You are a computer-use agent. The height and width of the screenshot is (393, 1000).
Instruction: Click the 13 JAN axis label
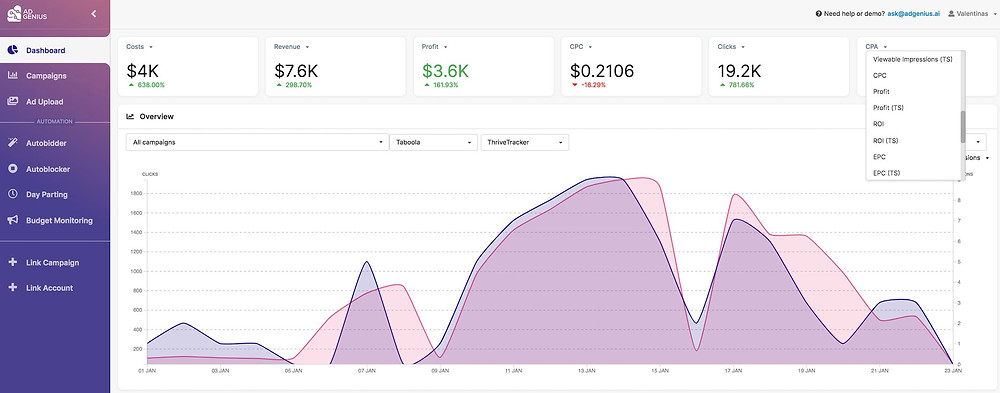587,370
